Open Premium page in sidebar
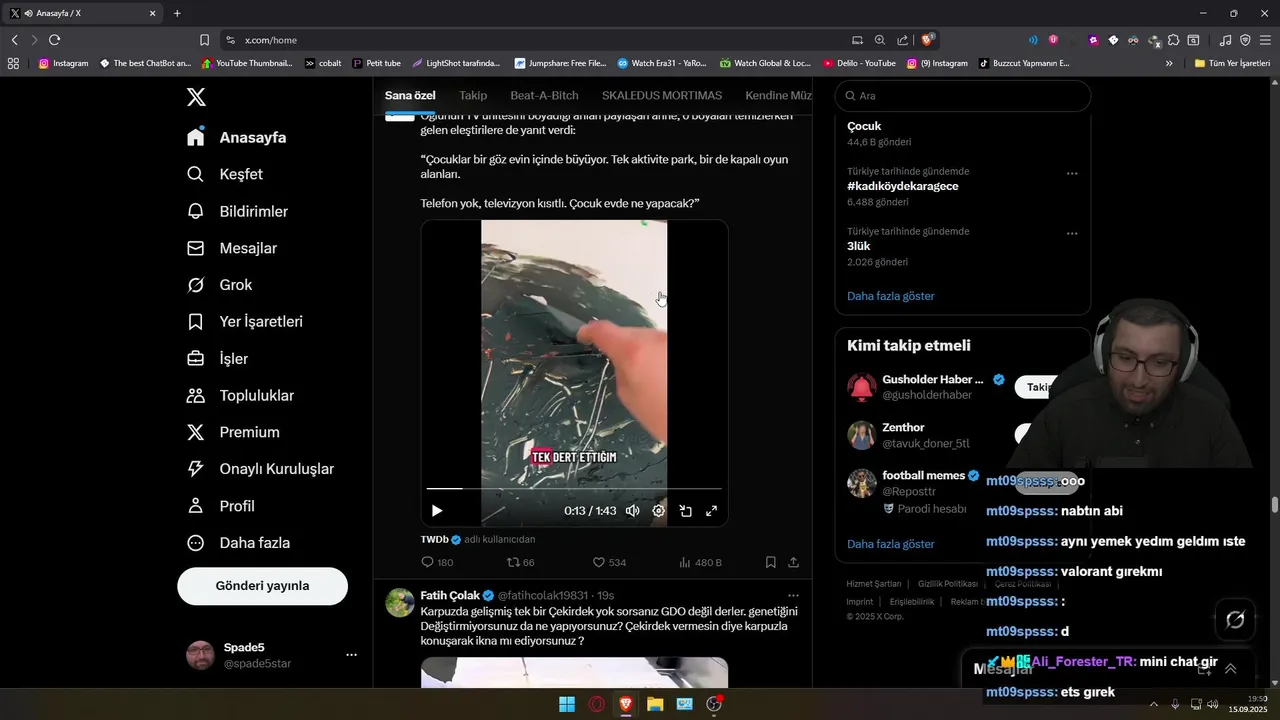 point(234,432)
